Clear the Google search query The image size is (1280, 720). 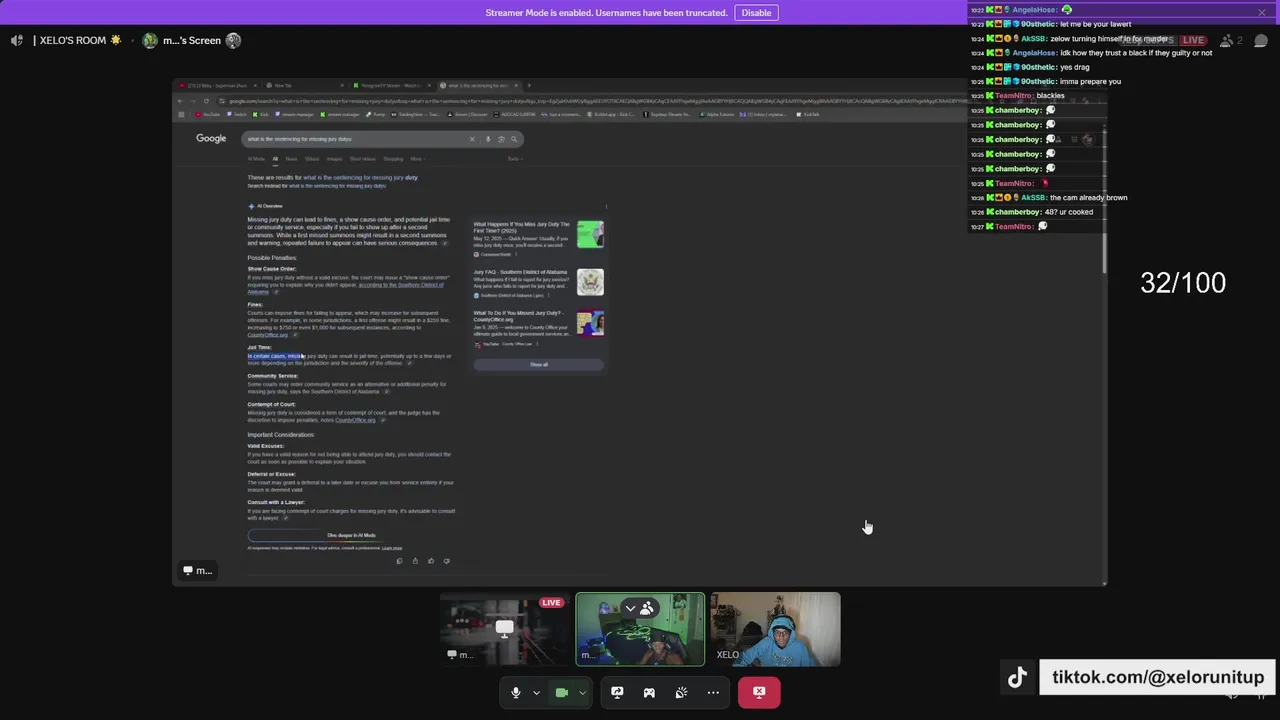[x=472, y=139]
